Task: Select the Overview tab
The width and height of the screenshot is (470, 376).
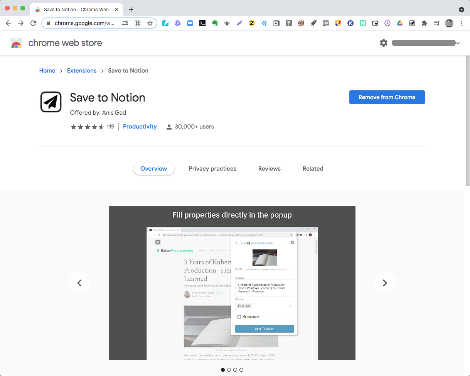Action: click(x=154, y=169)
